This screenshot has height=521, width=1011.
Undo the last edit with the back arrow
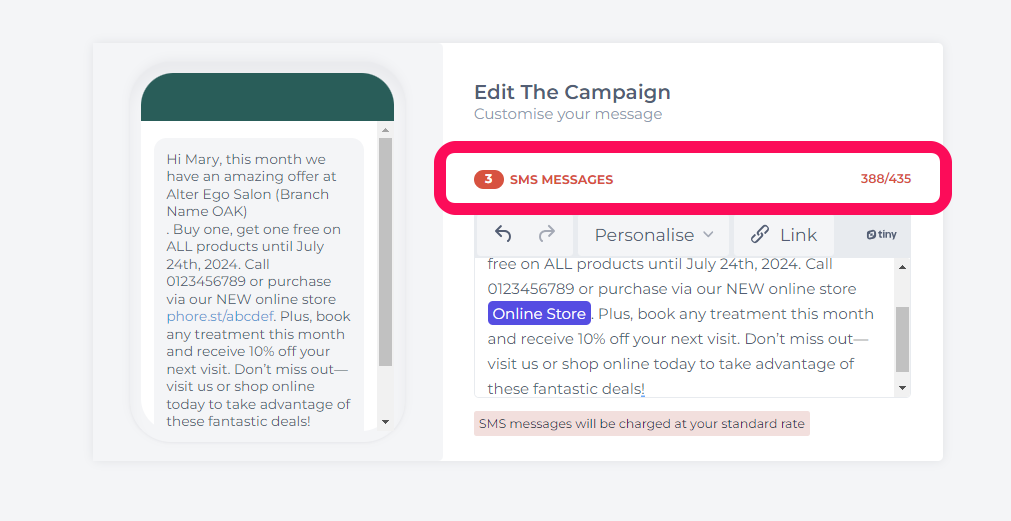tap(503, 234)
